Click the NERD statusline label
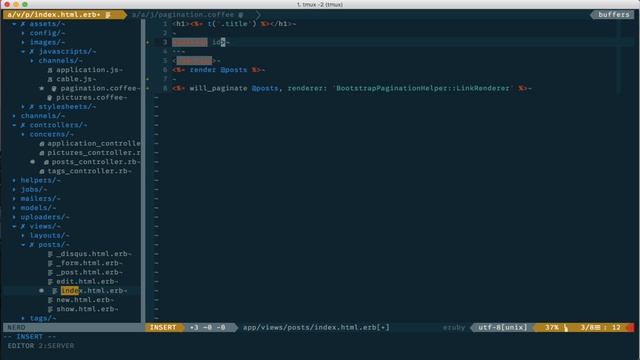The image size is (640, 360). (16, 327)
